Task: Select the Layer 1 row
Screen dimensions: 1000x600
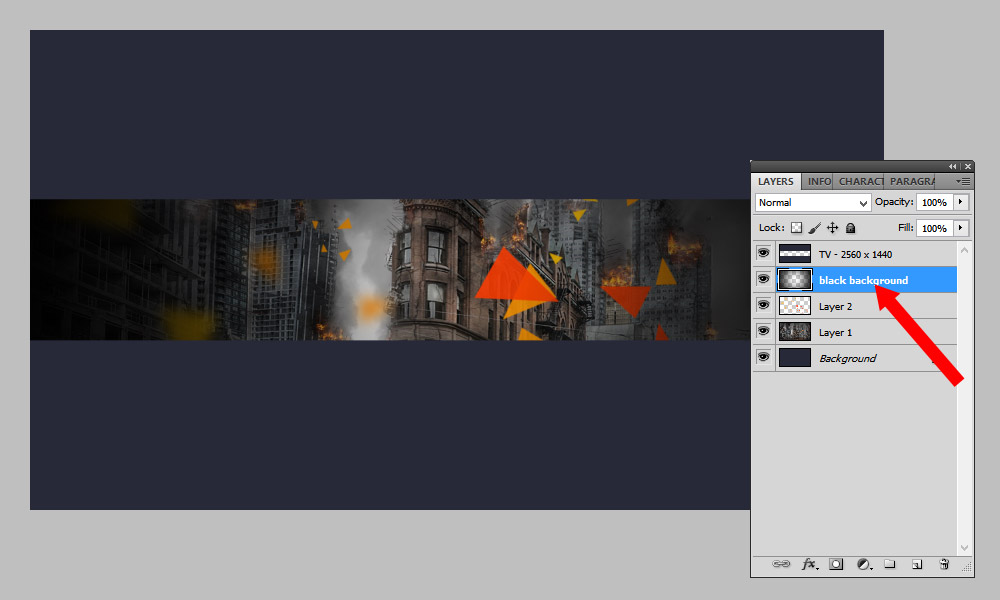Action: point(855,332)
